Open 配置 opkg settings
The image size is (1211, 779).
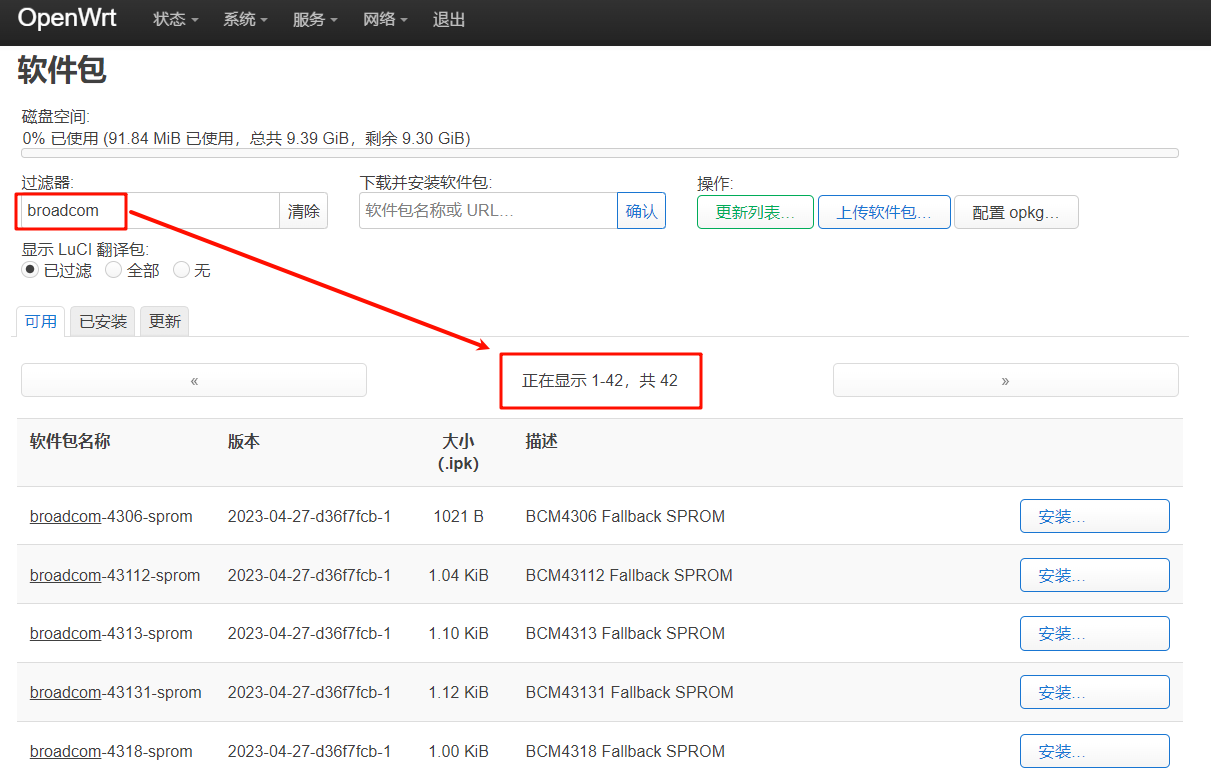(1016, 212)
